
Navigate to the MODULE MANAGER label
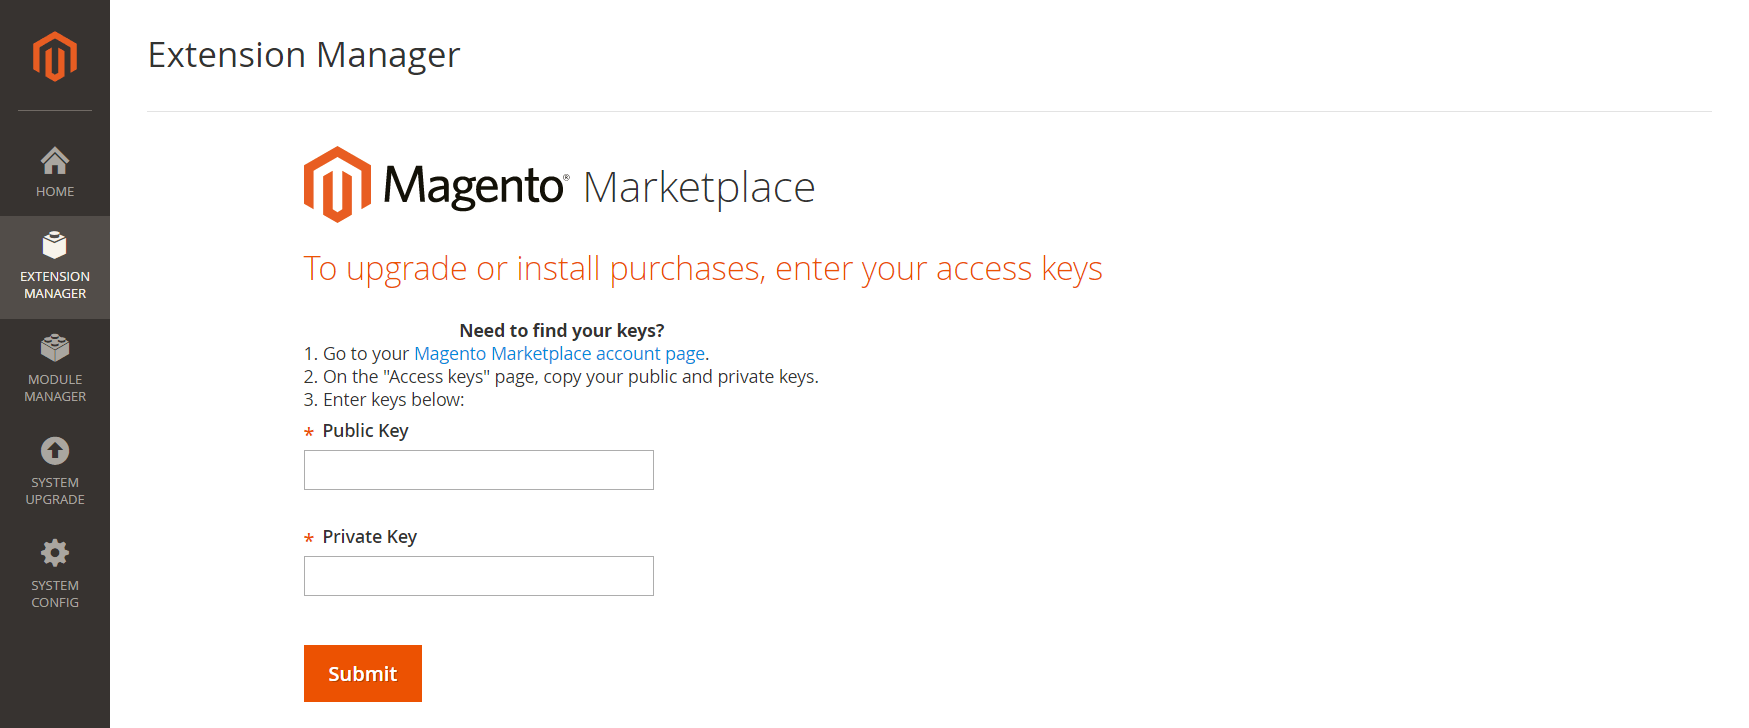(55, 388)
